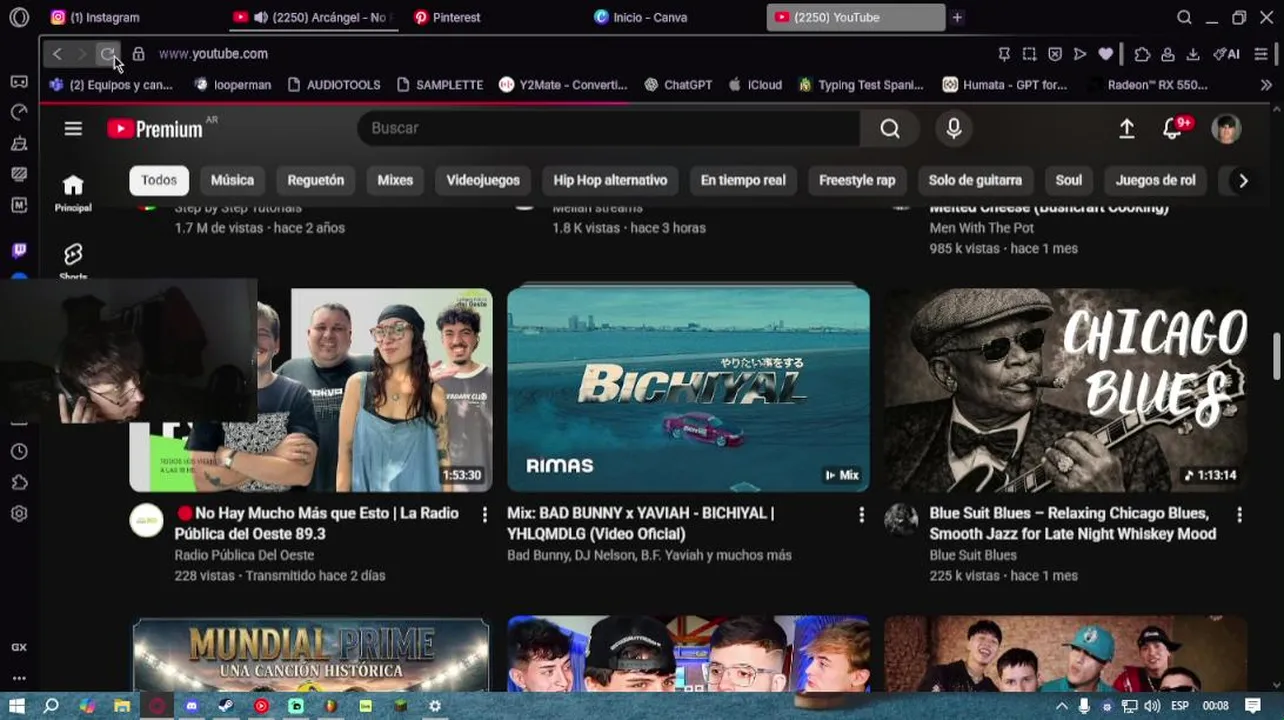Open Shorts in the YouTube mini sidebar
Screen dimensions: 1284x720
[73, 262]
